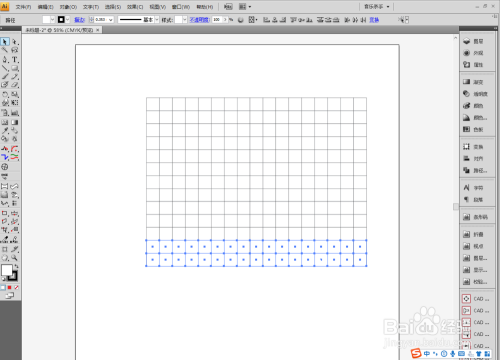Select the Line Segment tool

click(5, 68)
